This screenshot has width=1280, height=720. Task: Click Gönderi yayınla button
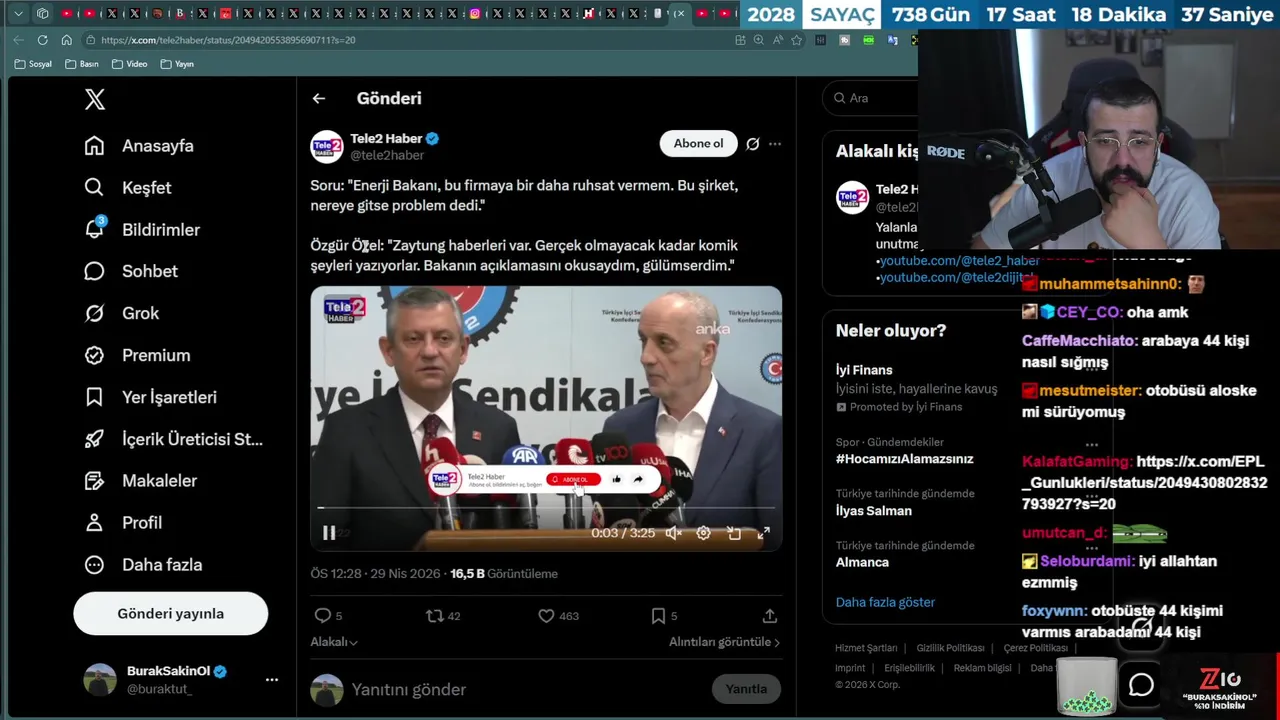click(x=171, y=614)
